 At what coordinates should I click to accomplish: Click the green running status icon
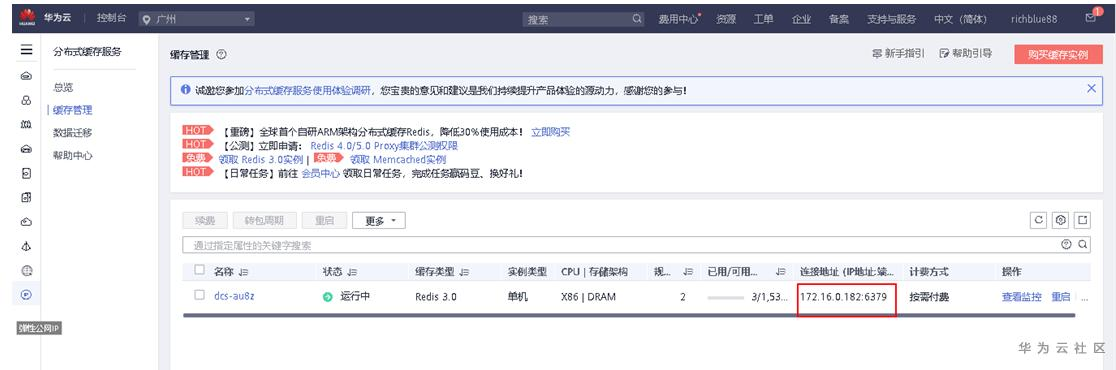pyautogui.click(x=327, y=297)
